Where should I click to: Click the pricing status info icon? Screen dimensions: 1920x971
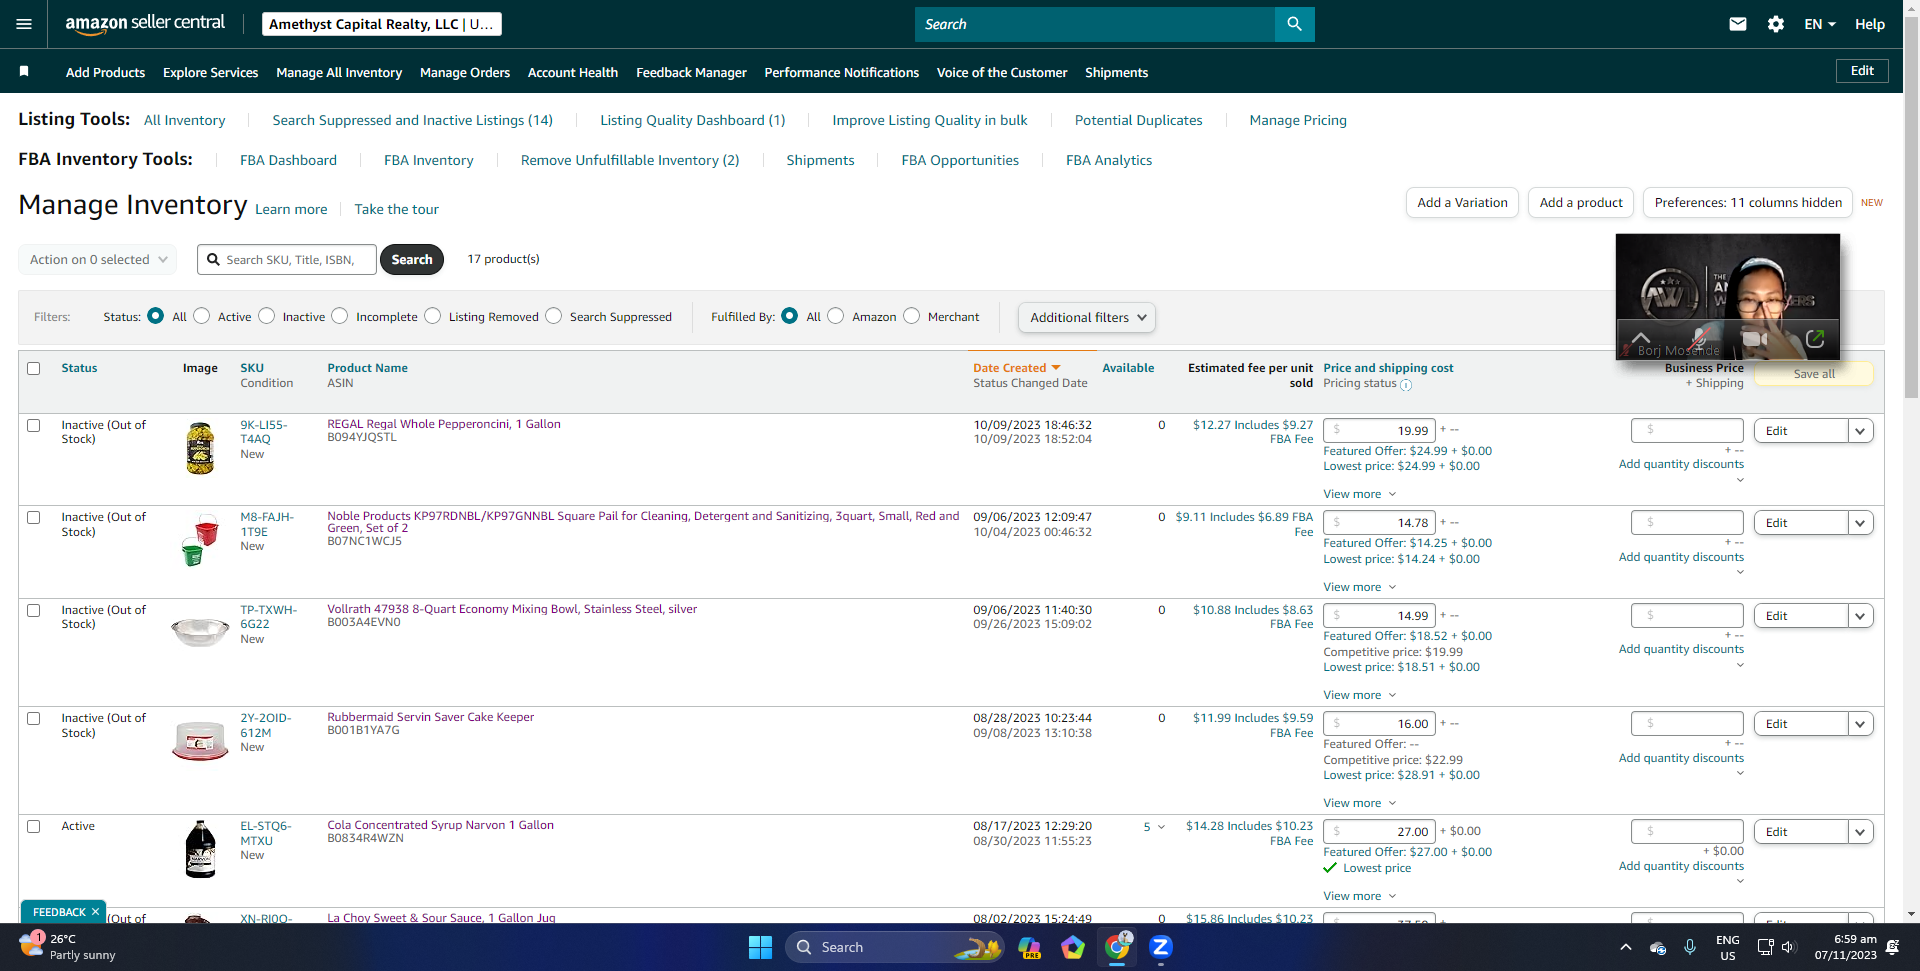[x=1406, y=385]
